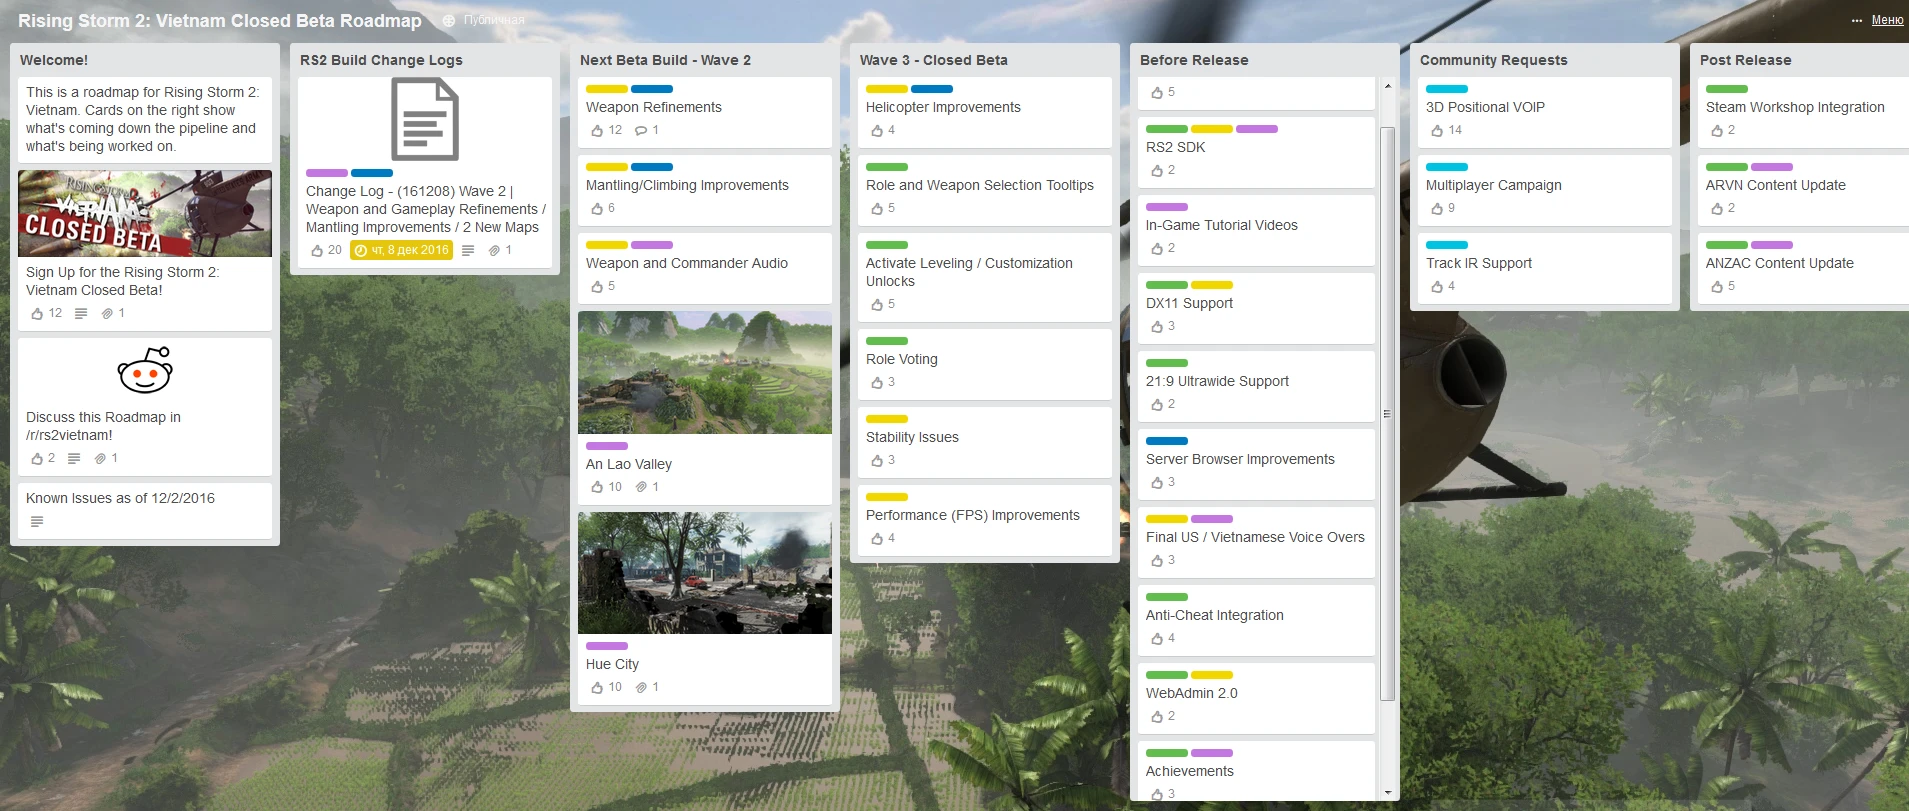The image size is (1909, 811).
Task: Click attachment icon on An Lao Valley card
Action: tap(641, 487)
